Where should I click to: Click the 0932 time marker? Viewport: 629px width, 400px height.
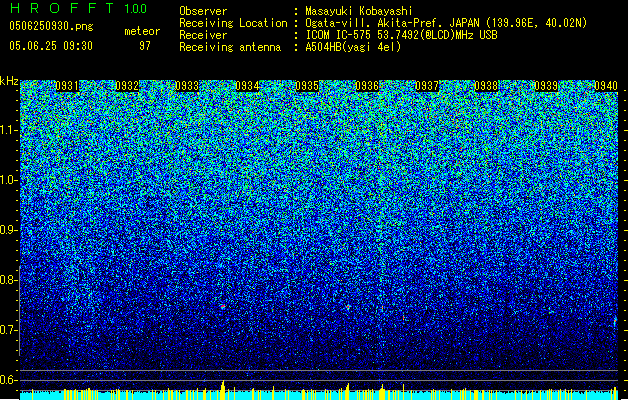[x=127, y=86]
